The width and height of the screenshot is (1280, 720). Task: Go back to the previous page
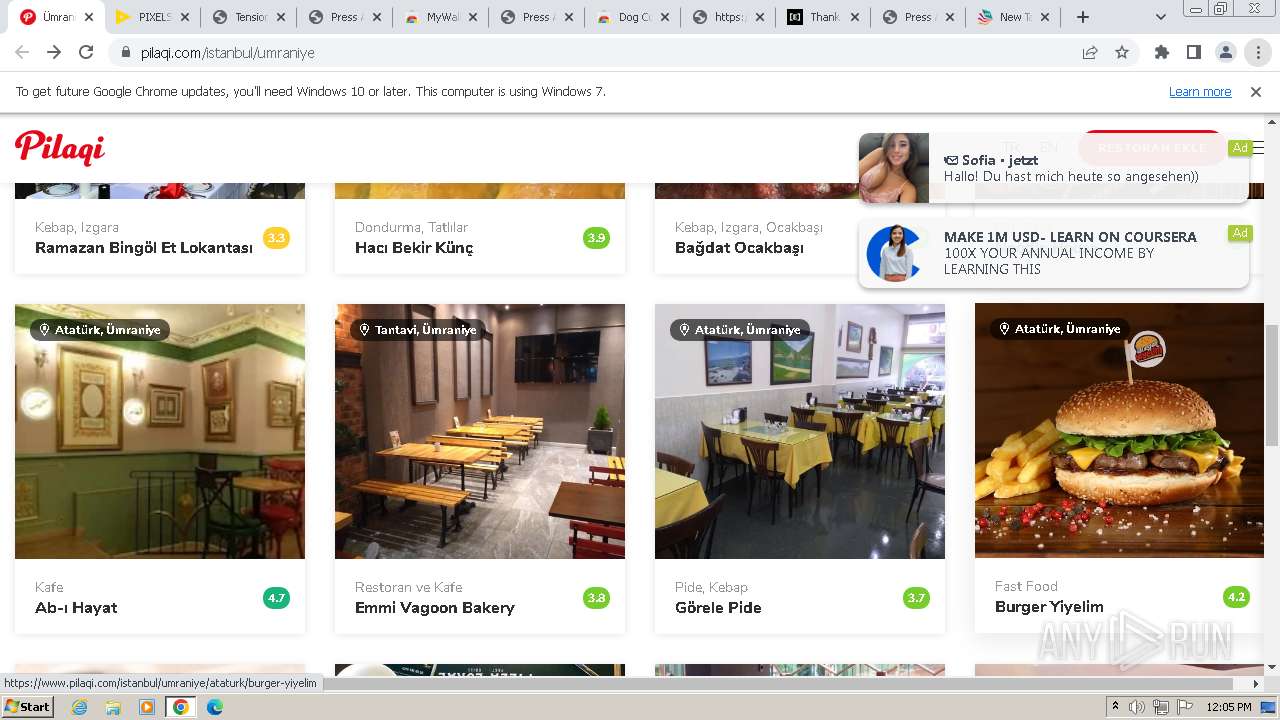pyautogui.click(x=22, y=53)
